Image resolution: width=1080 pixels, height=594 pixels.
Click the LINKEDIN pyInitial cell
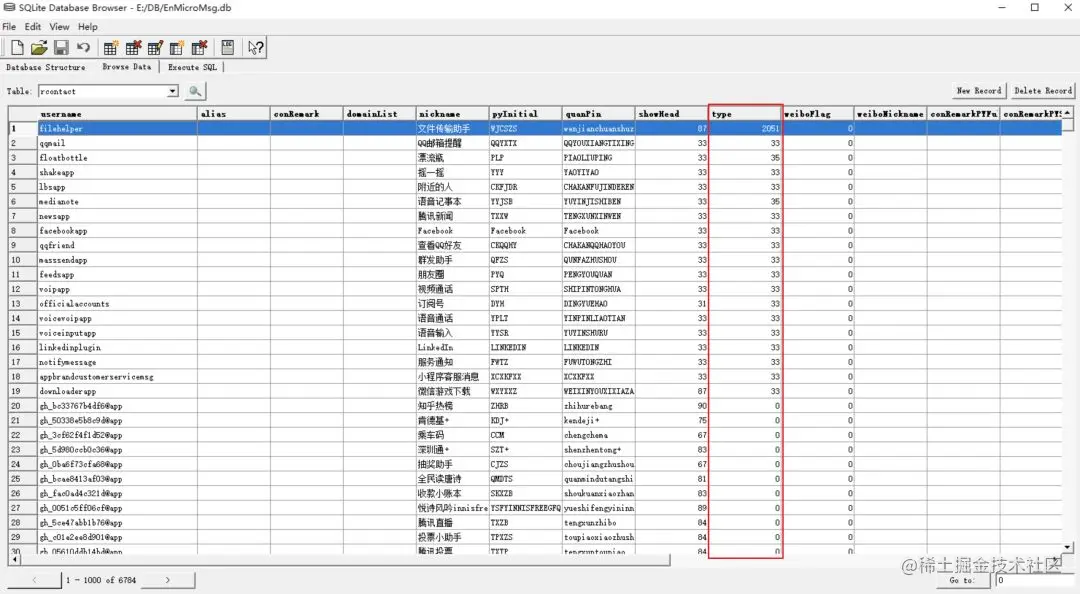tap(526, 347)
